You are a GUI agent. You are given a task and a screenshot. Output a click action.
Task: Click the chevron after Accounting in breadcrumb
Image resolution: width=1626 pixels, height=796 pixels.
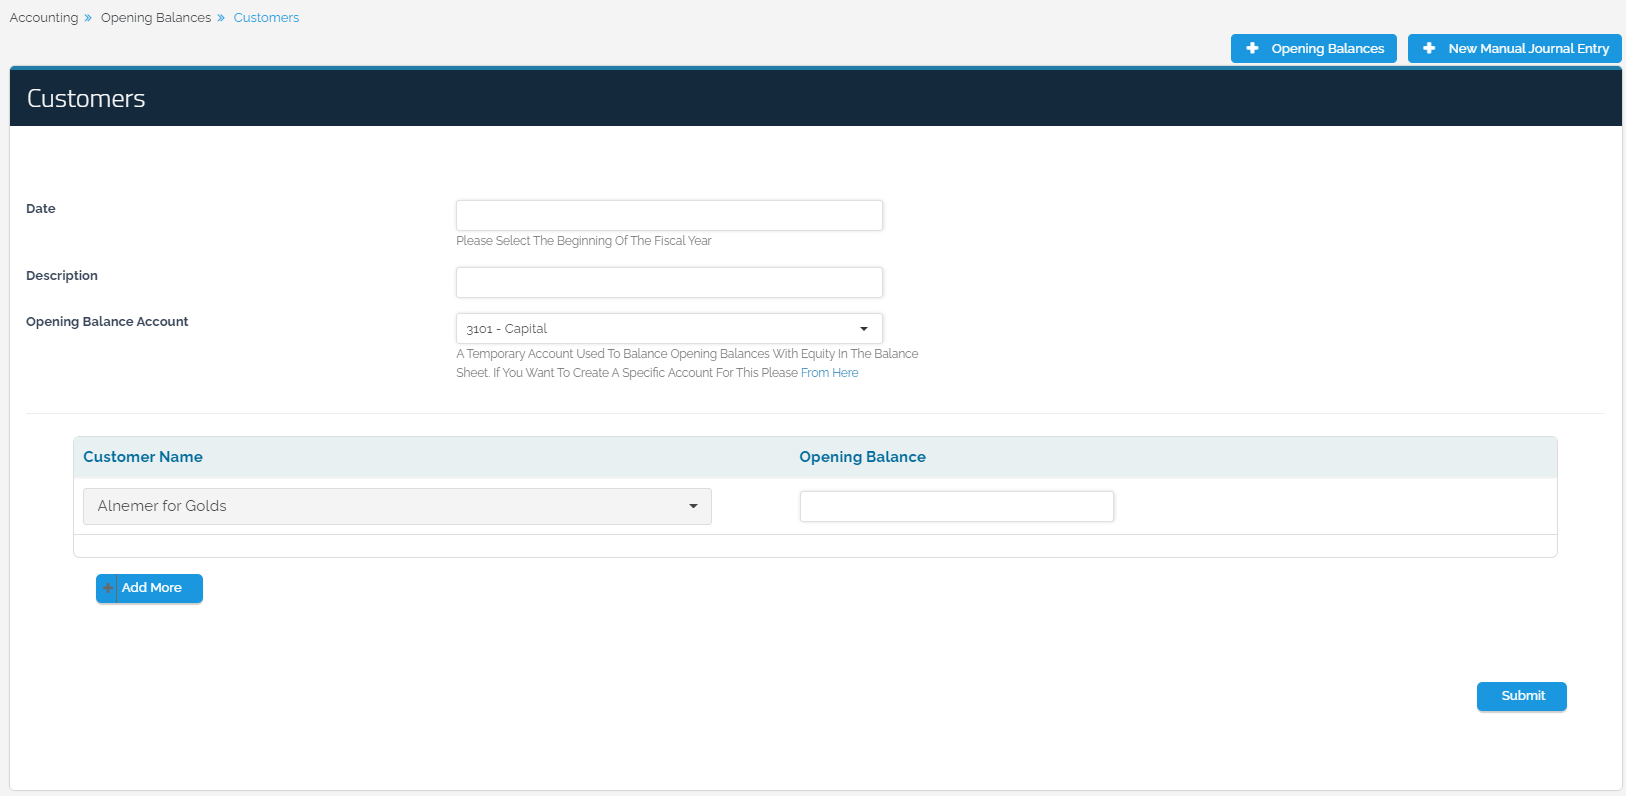(x=88, y=18)
